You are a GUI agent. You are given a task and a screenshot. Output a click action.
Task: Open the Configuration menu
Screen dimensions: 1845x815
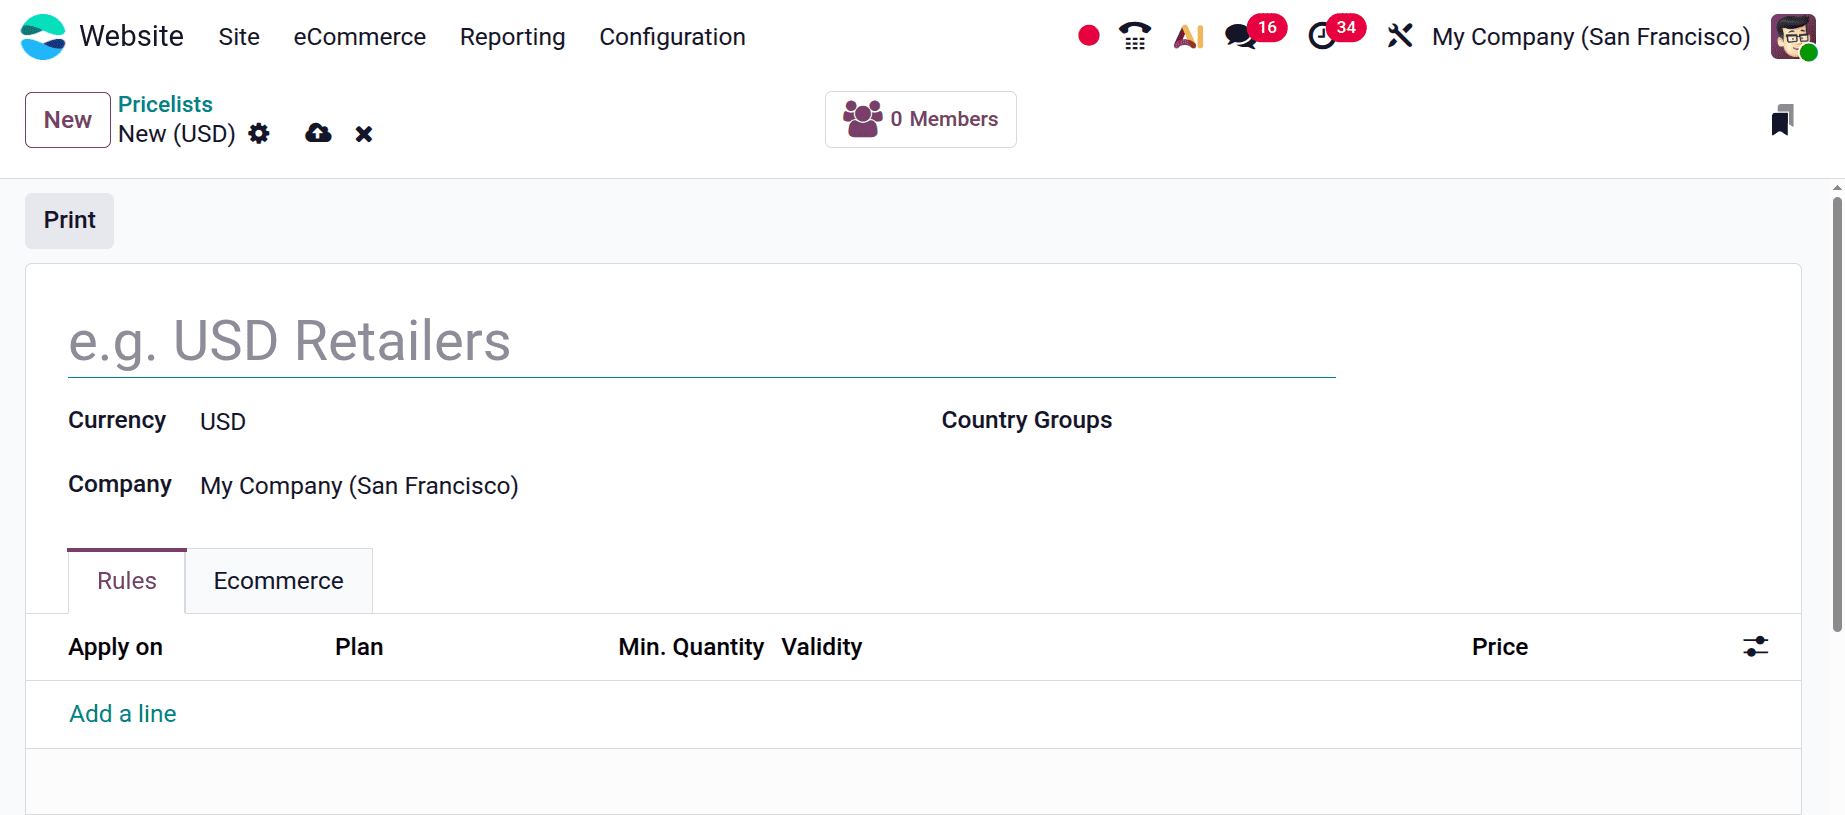pyautogui.click(x=673, y=37)
